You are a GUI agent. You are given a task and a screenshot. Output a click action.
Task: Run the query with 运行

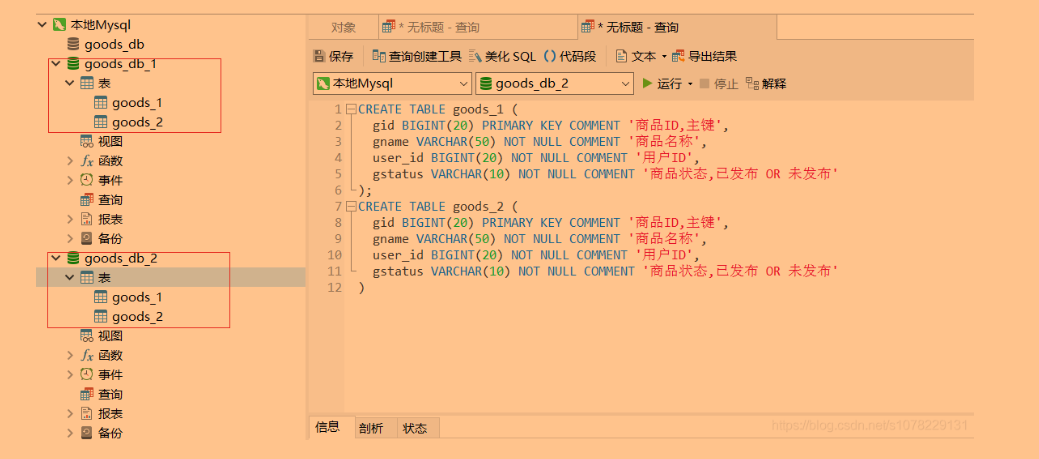(x=662, y=84)
